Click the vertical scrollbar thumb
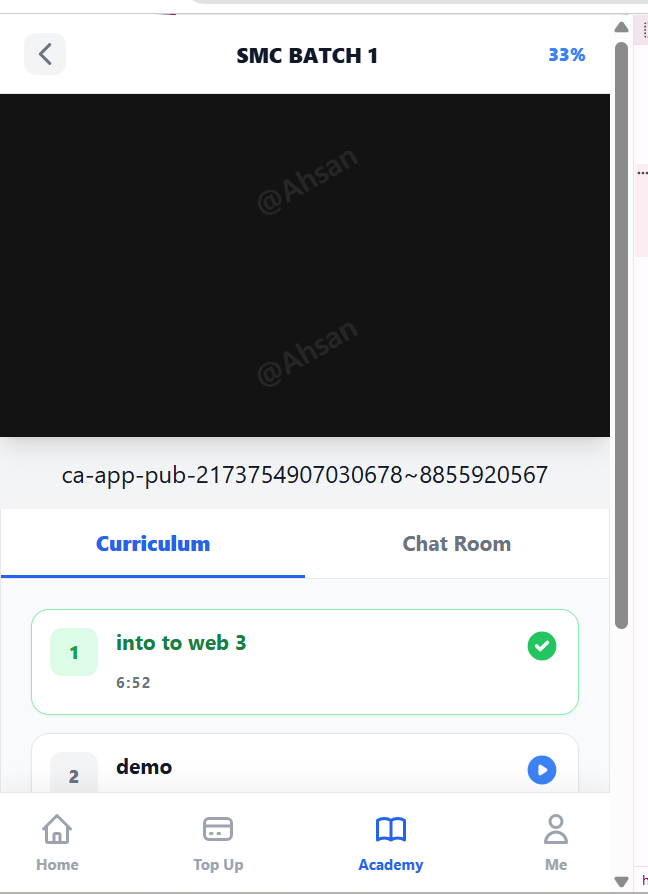Screen dimensions: 648x894 621,335
